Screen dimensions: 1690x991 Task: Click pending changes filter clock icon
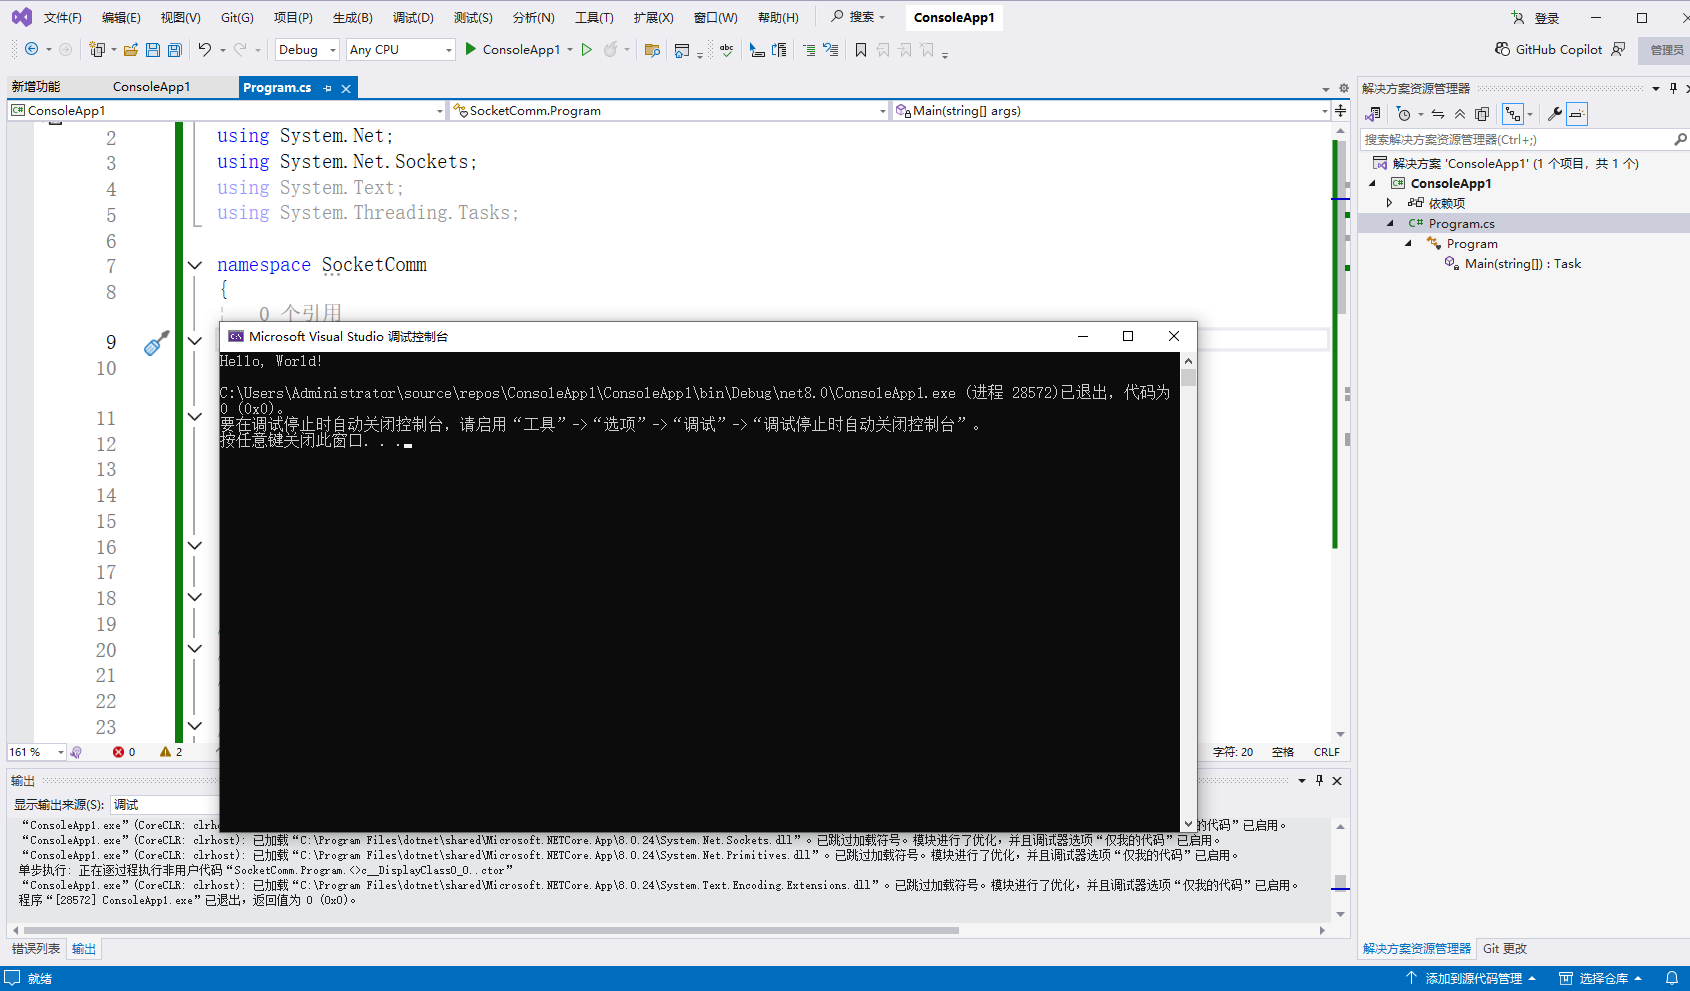[1404, 114]
